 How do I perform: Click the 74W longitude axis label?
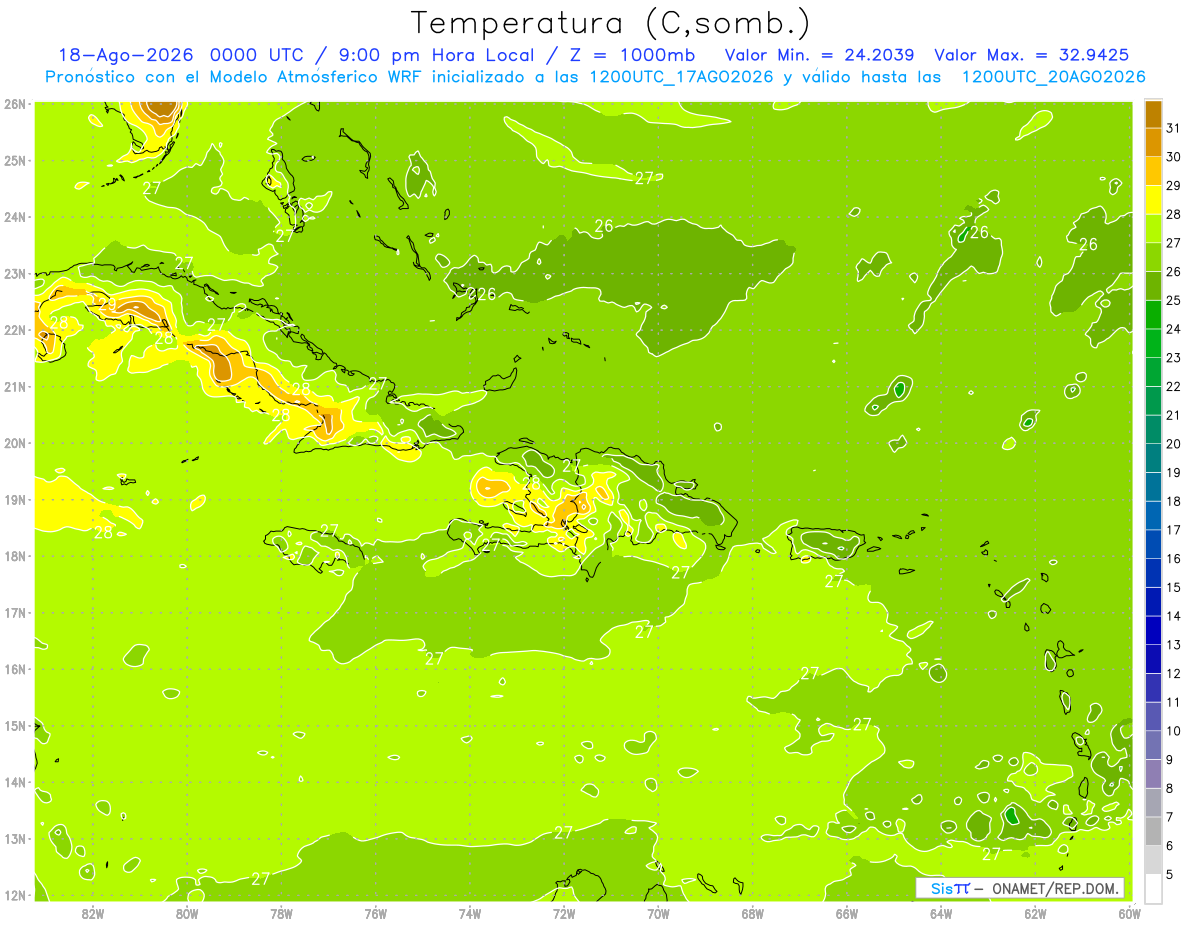pyautogui.click(x=470, y=913)
